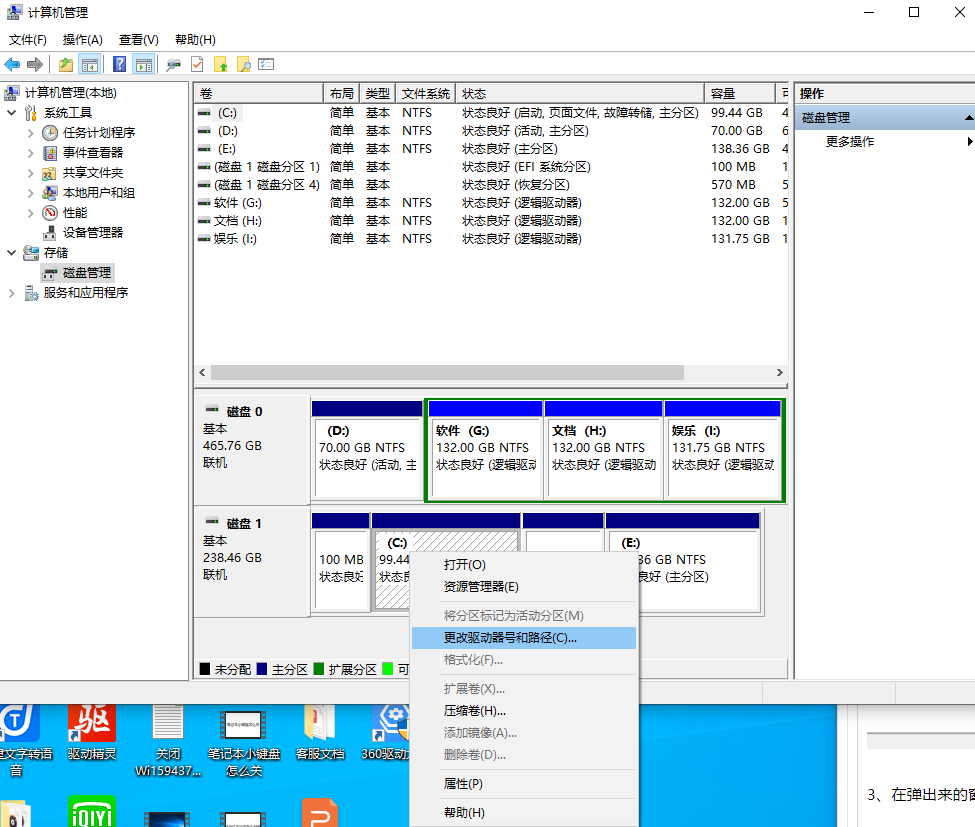Image resolution: width=975 pixels, height=827 pixels.
Task: Collapse the 系统工具 tree node
Action: [11, 113]
